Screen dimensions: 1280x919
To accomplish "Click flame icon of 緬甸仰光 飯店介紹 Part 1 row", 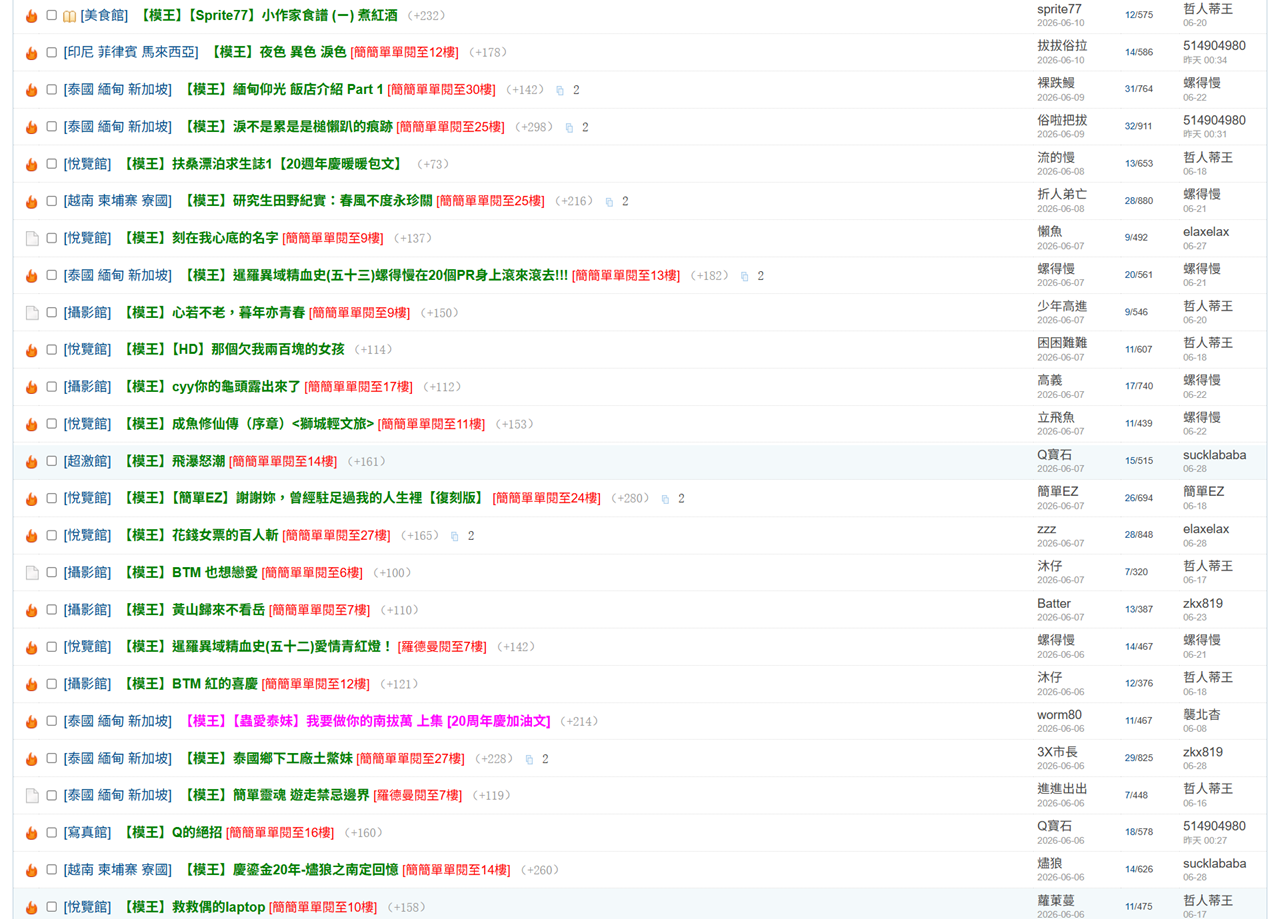I will (x=31, y=90).
